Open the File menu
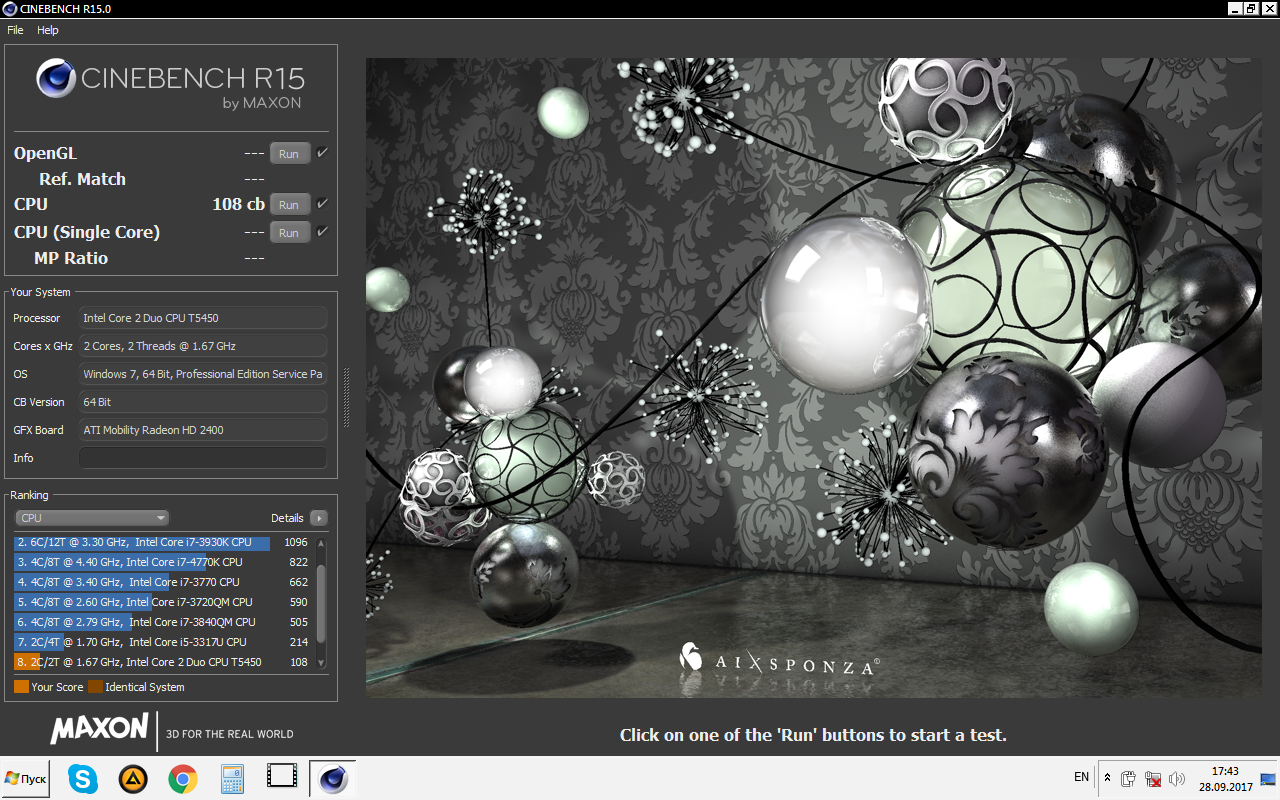1280x800 pixels. [15, 30]
